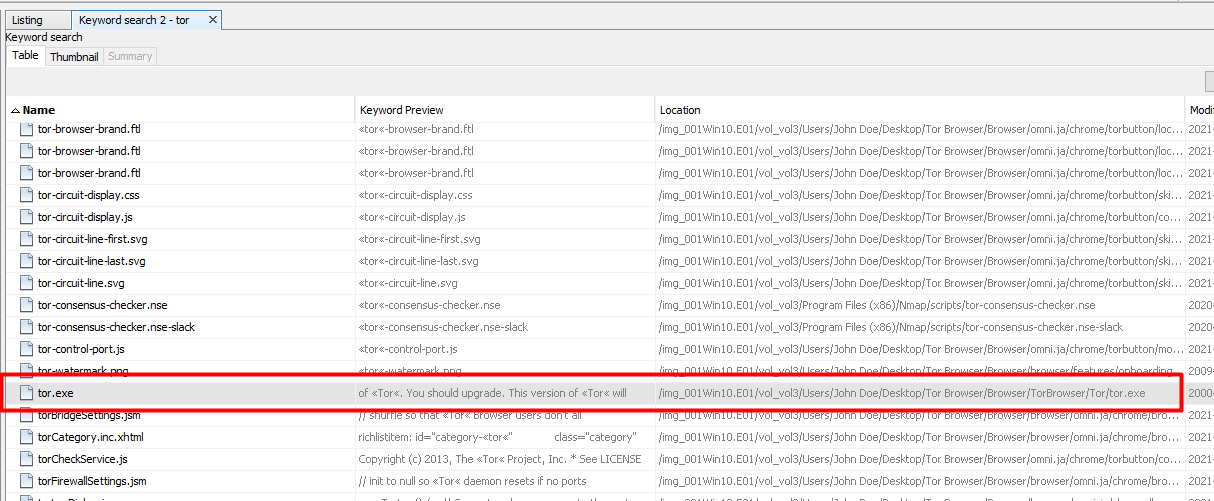
Task: Sort results by the Keyword Preview column
Action: pos(401,110)
